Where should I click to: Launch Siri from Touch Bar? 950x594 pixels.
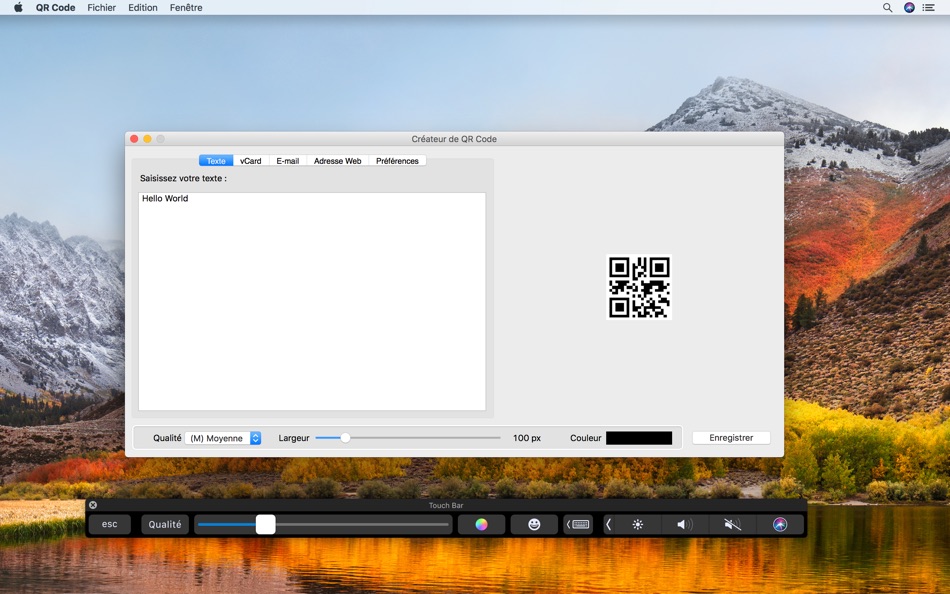[x=780, y=524]
